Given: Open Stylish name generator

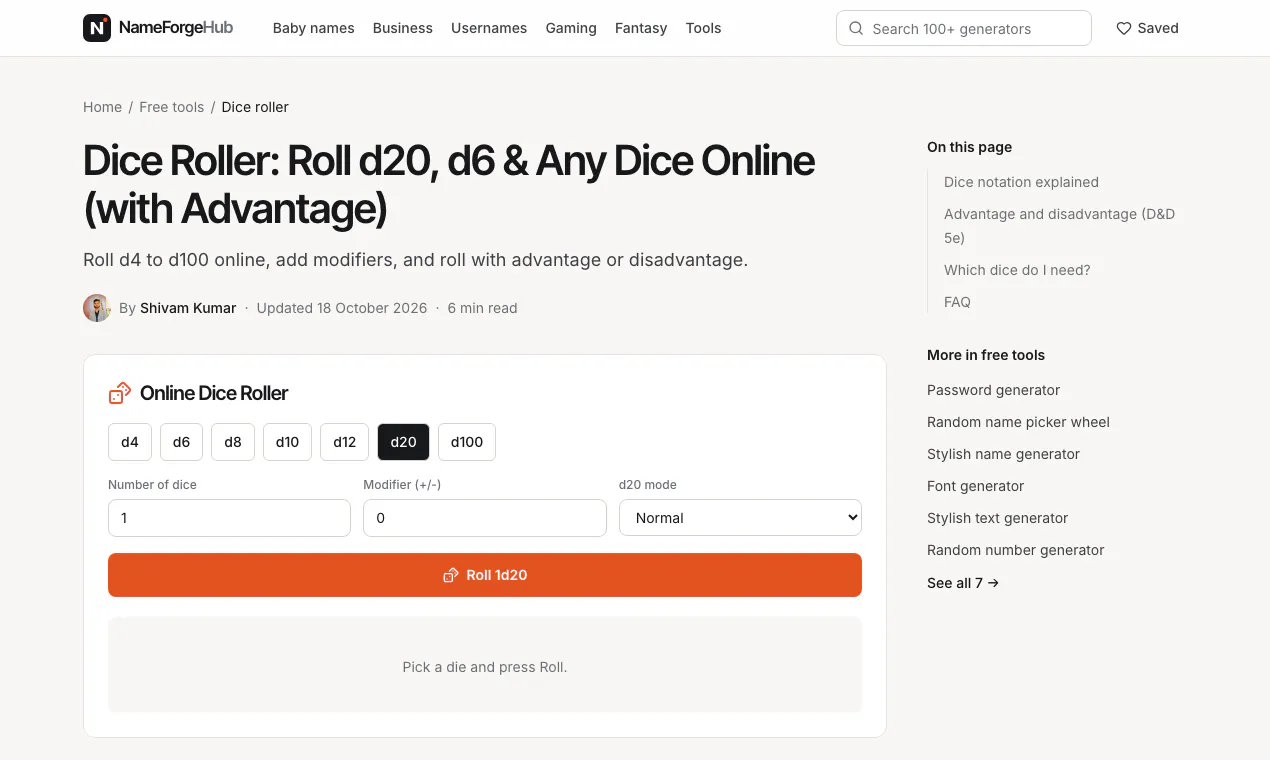Looking at the screenshot, I should (x=1003, y=454).
